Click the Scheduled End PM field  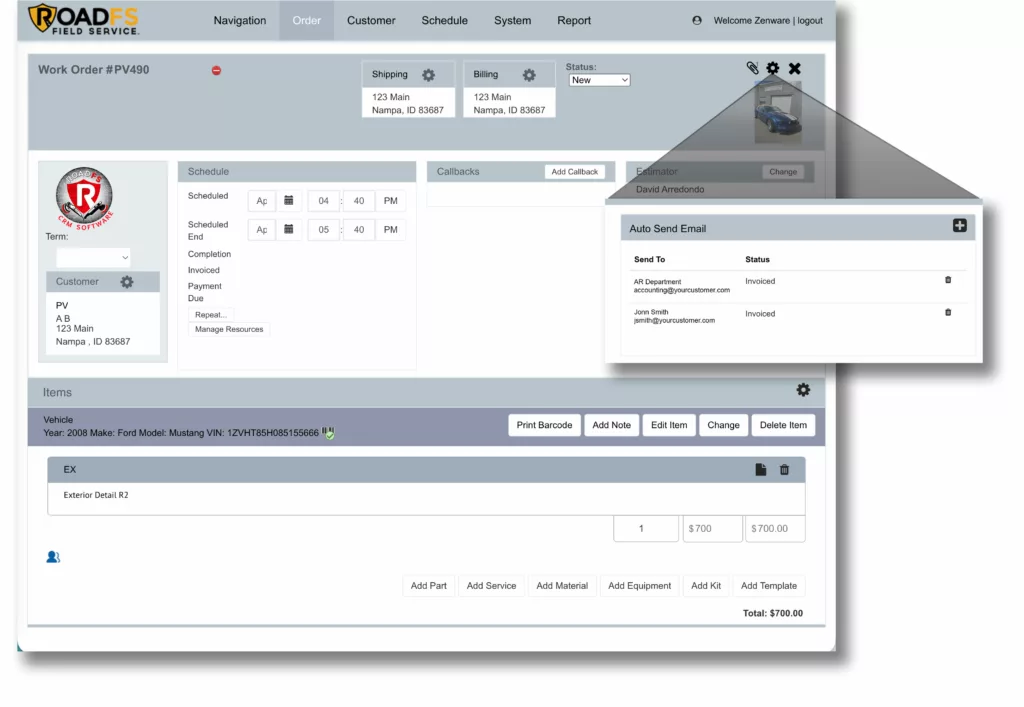[391, 230]
